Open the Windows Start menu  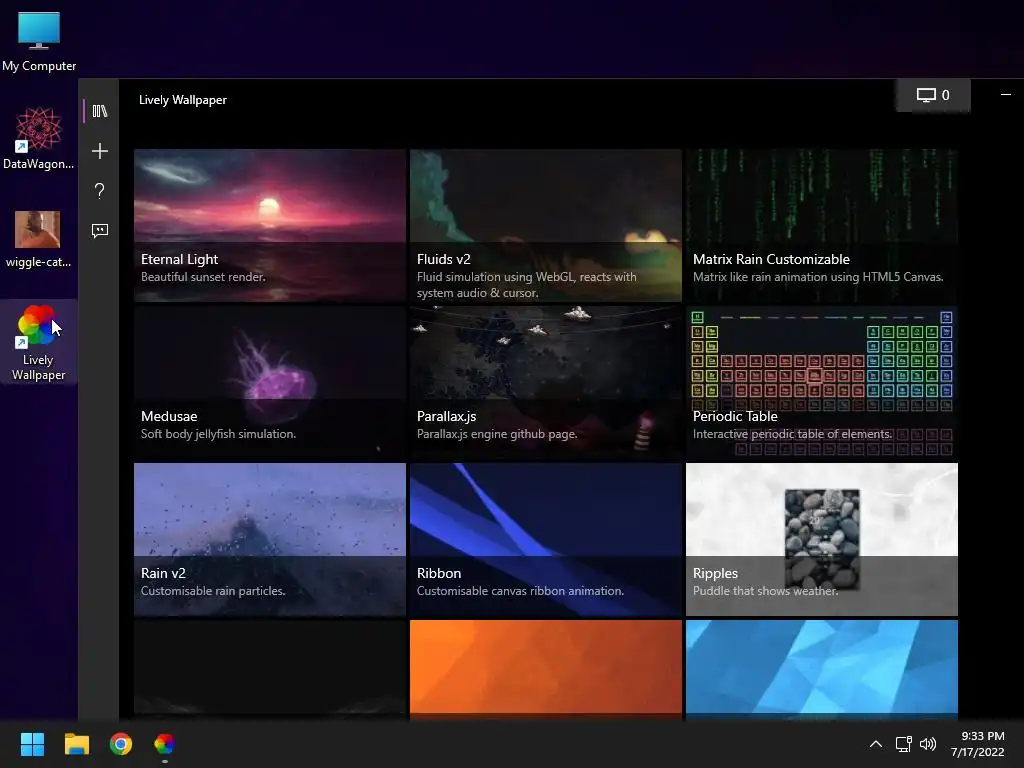click(x=32, y=744)
